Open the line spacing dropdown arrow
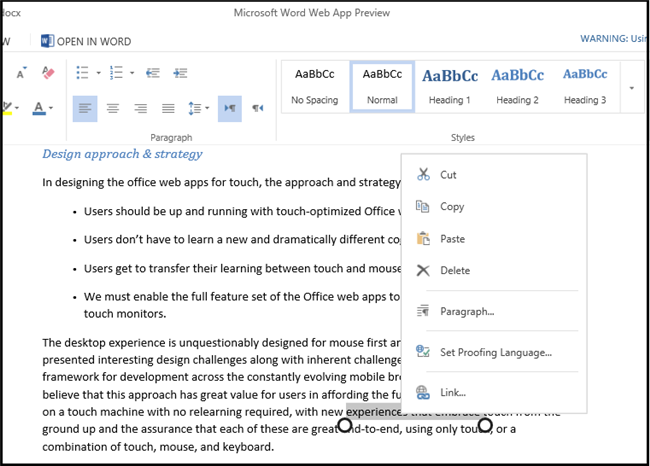Screen dimensions: 650x466 [207, 108]
